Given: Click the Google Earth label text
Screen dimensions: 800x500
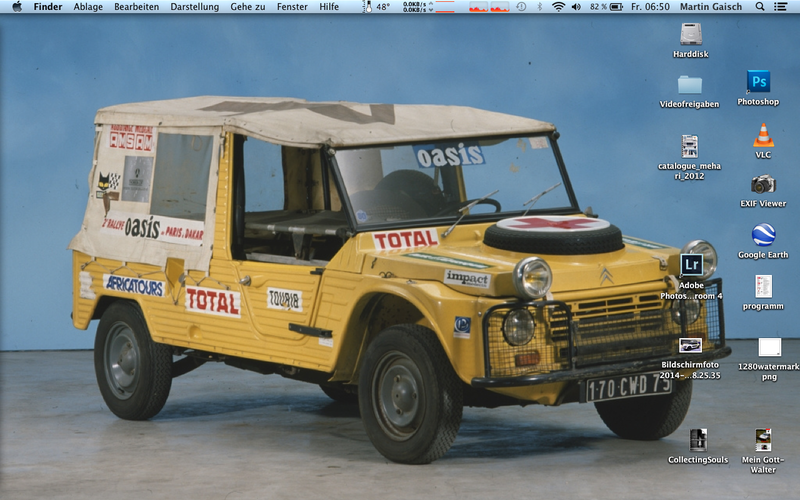Looking at the screenshot, I should tap(763, 255).
